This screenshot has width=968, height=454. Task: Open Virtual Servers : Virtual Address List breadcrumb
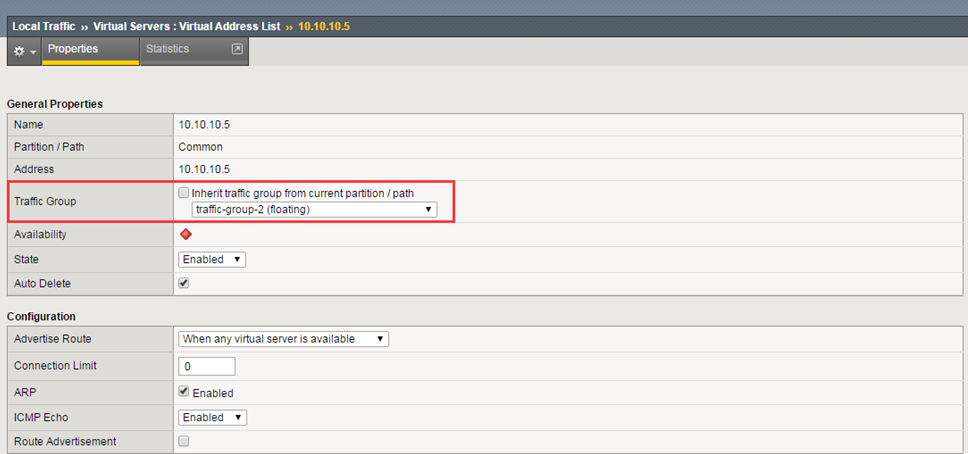tap(187, 25)
